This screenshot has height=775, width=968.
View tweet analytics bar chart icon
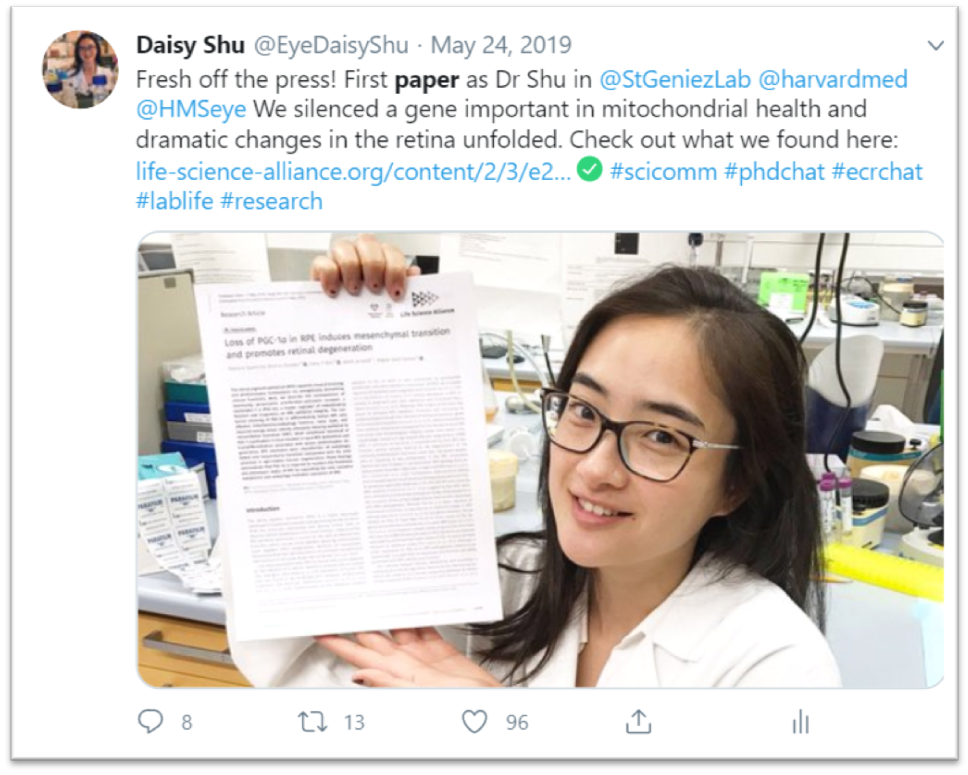tap(800, 721)
